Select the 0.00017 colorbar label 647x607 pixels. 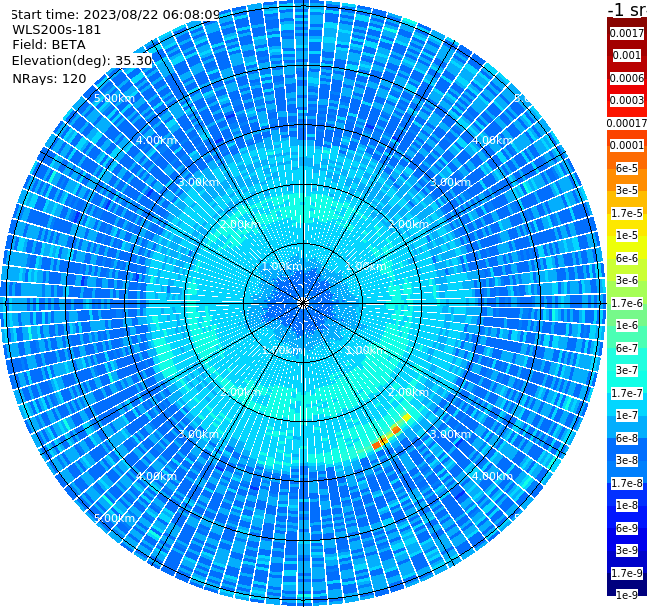coord(626,123)
